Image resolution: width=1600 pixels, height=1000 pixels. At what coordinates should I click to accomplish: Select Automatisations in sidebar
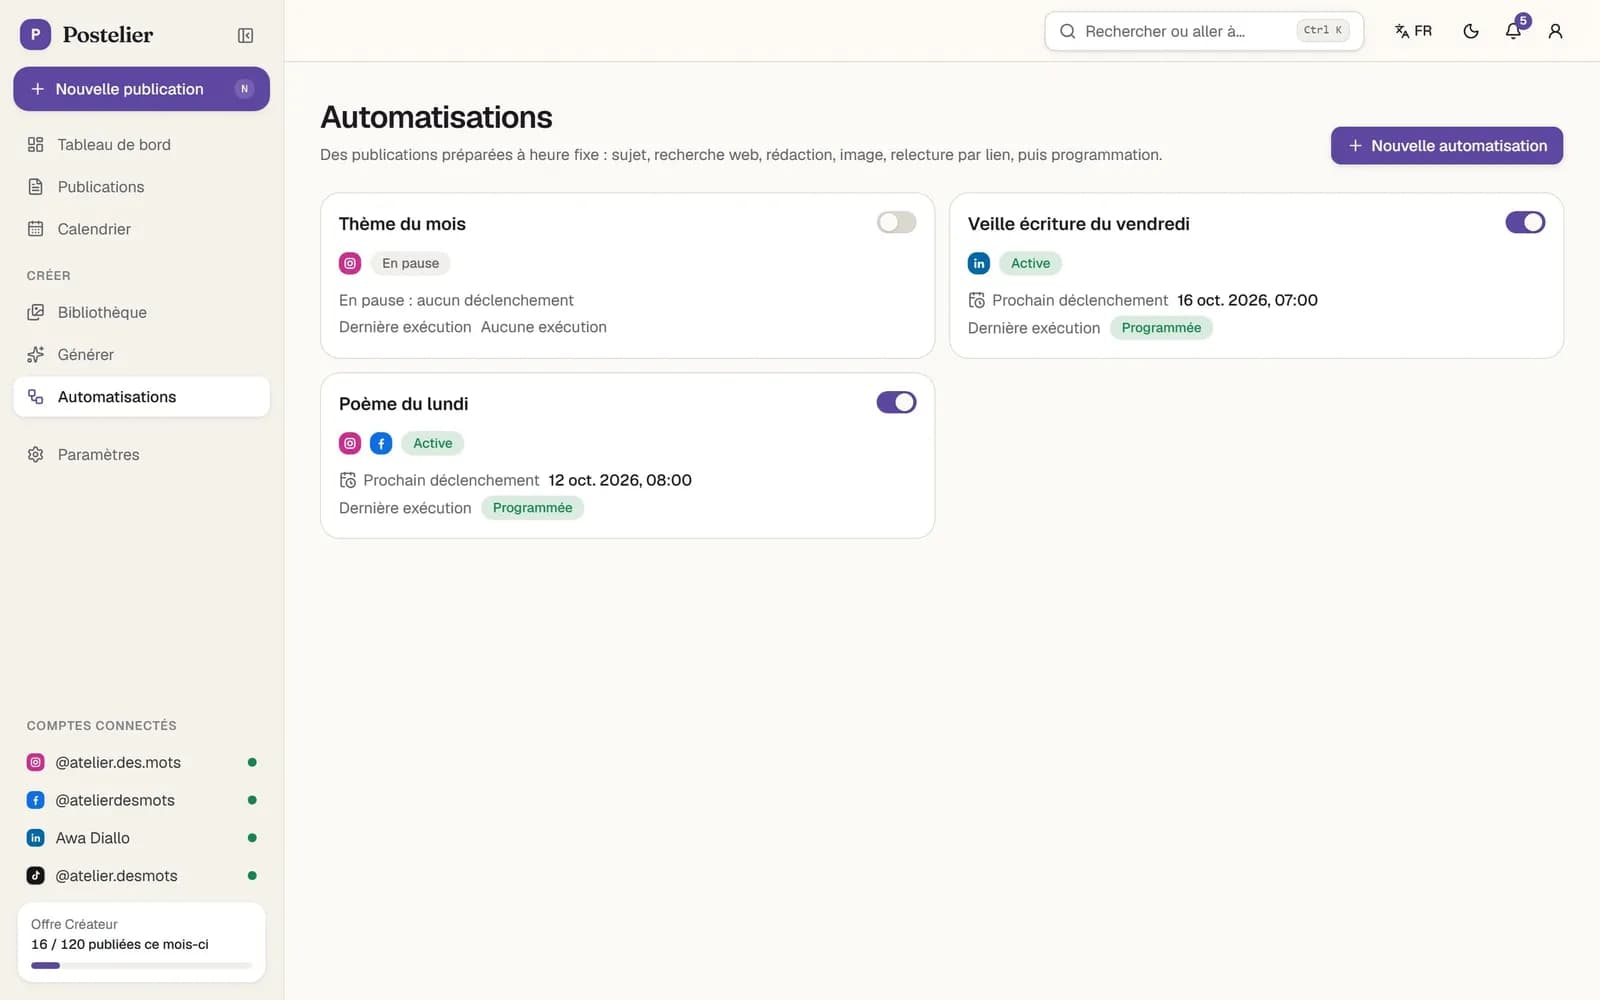tap(141, 397)
